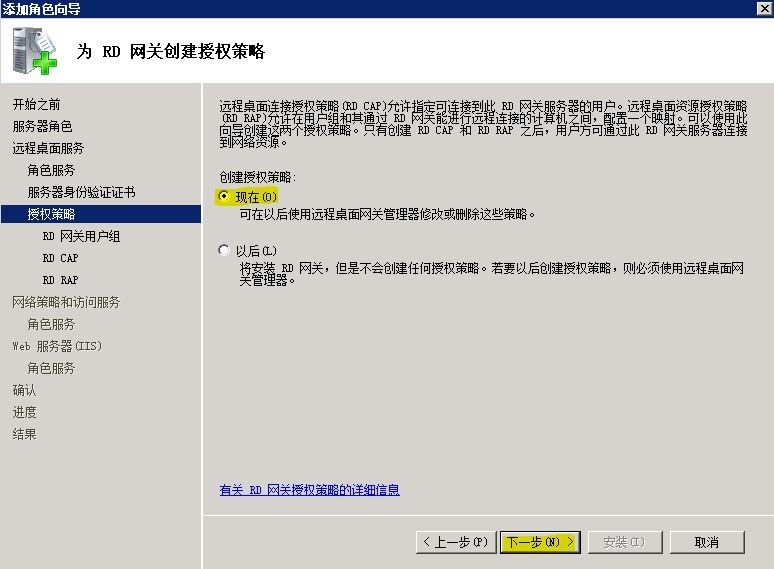Viewport: 774px width, 569px height.
Task: Go to 服务器角色 step
Action: [x=42, y=126]
